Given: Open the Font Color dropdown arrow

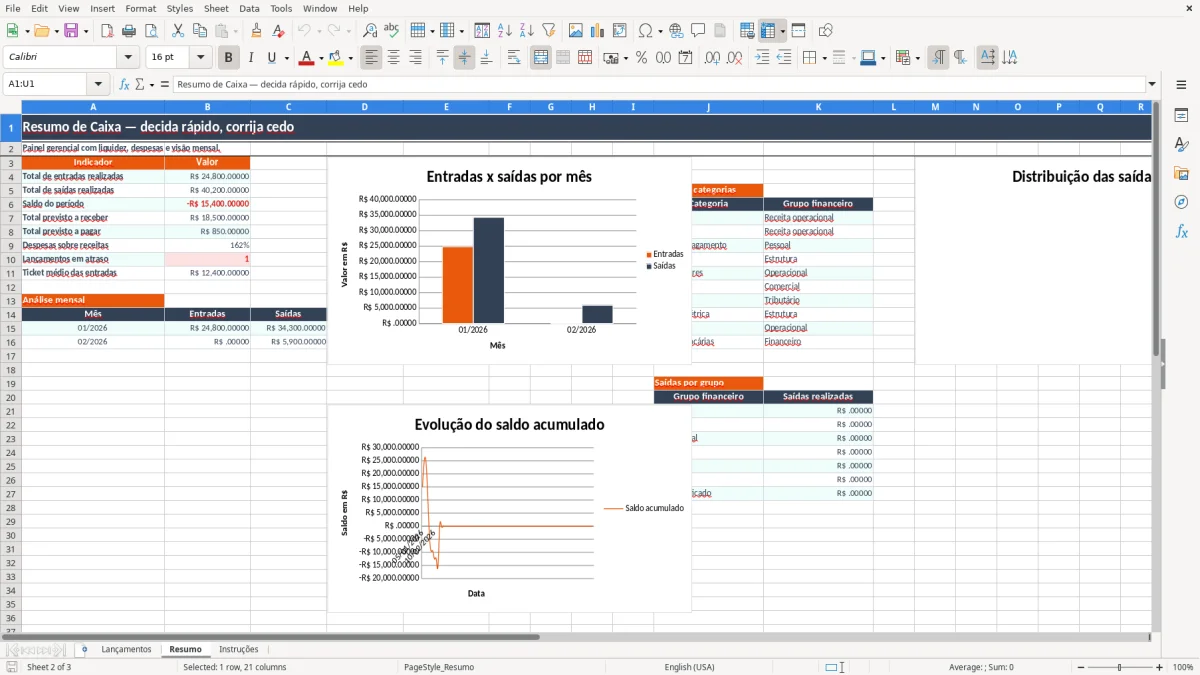Looking at the screenshot, I should tap(322, 58).
